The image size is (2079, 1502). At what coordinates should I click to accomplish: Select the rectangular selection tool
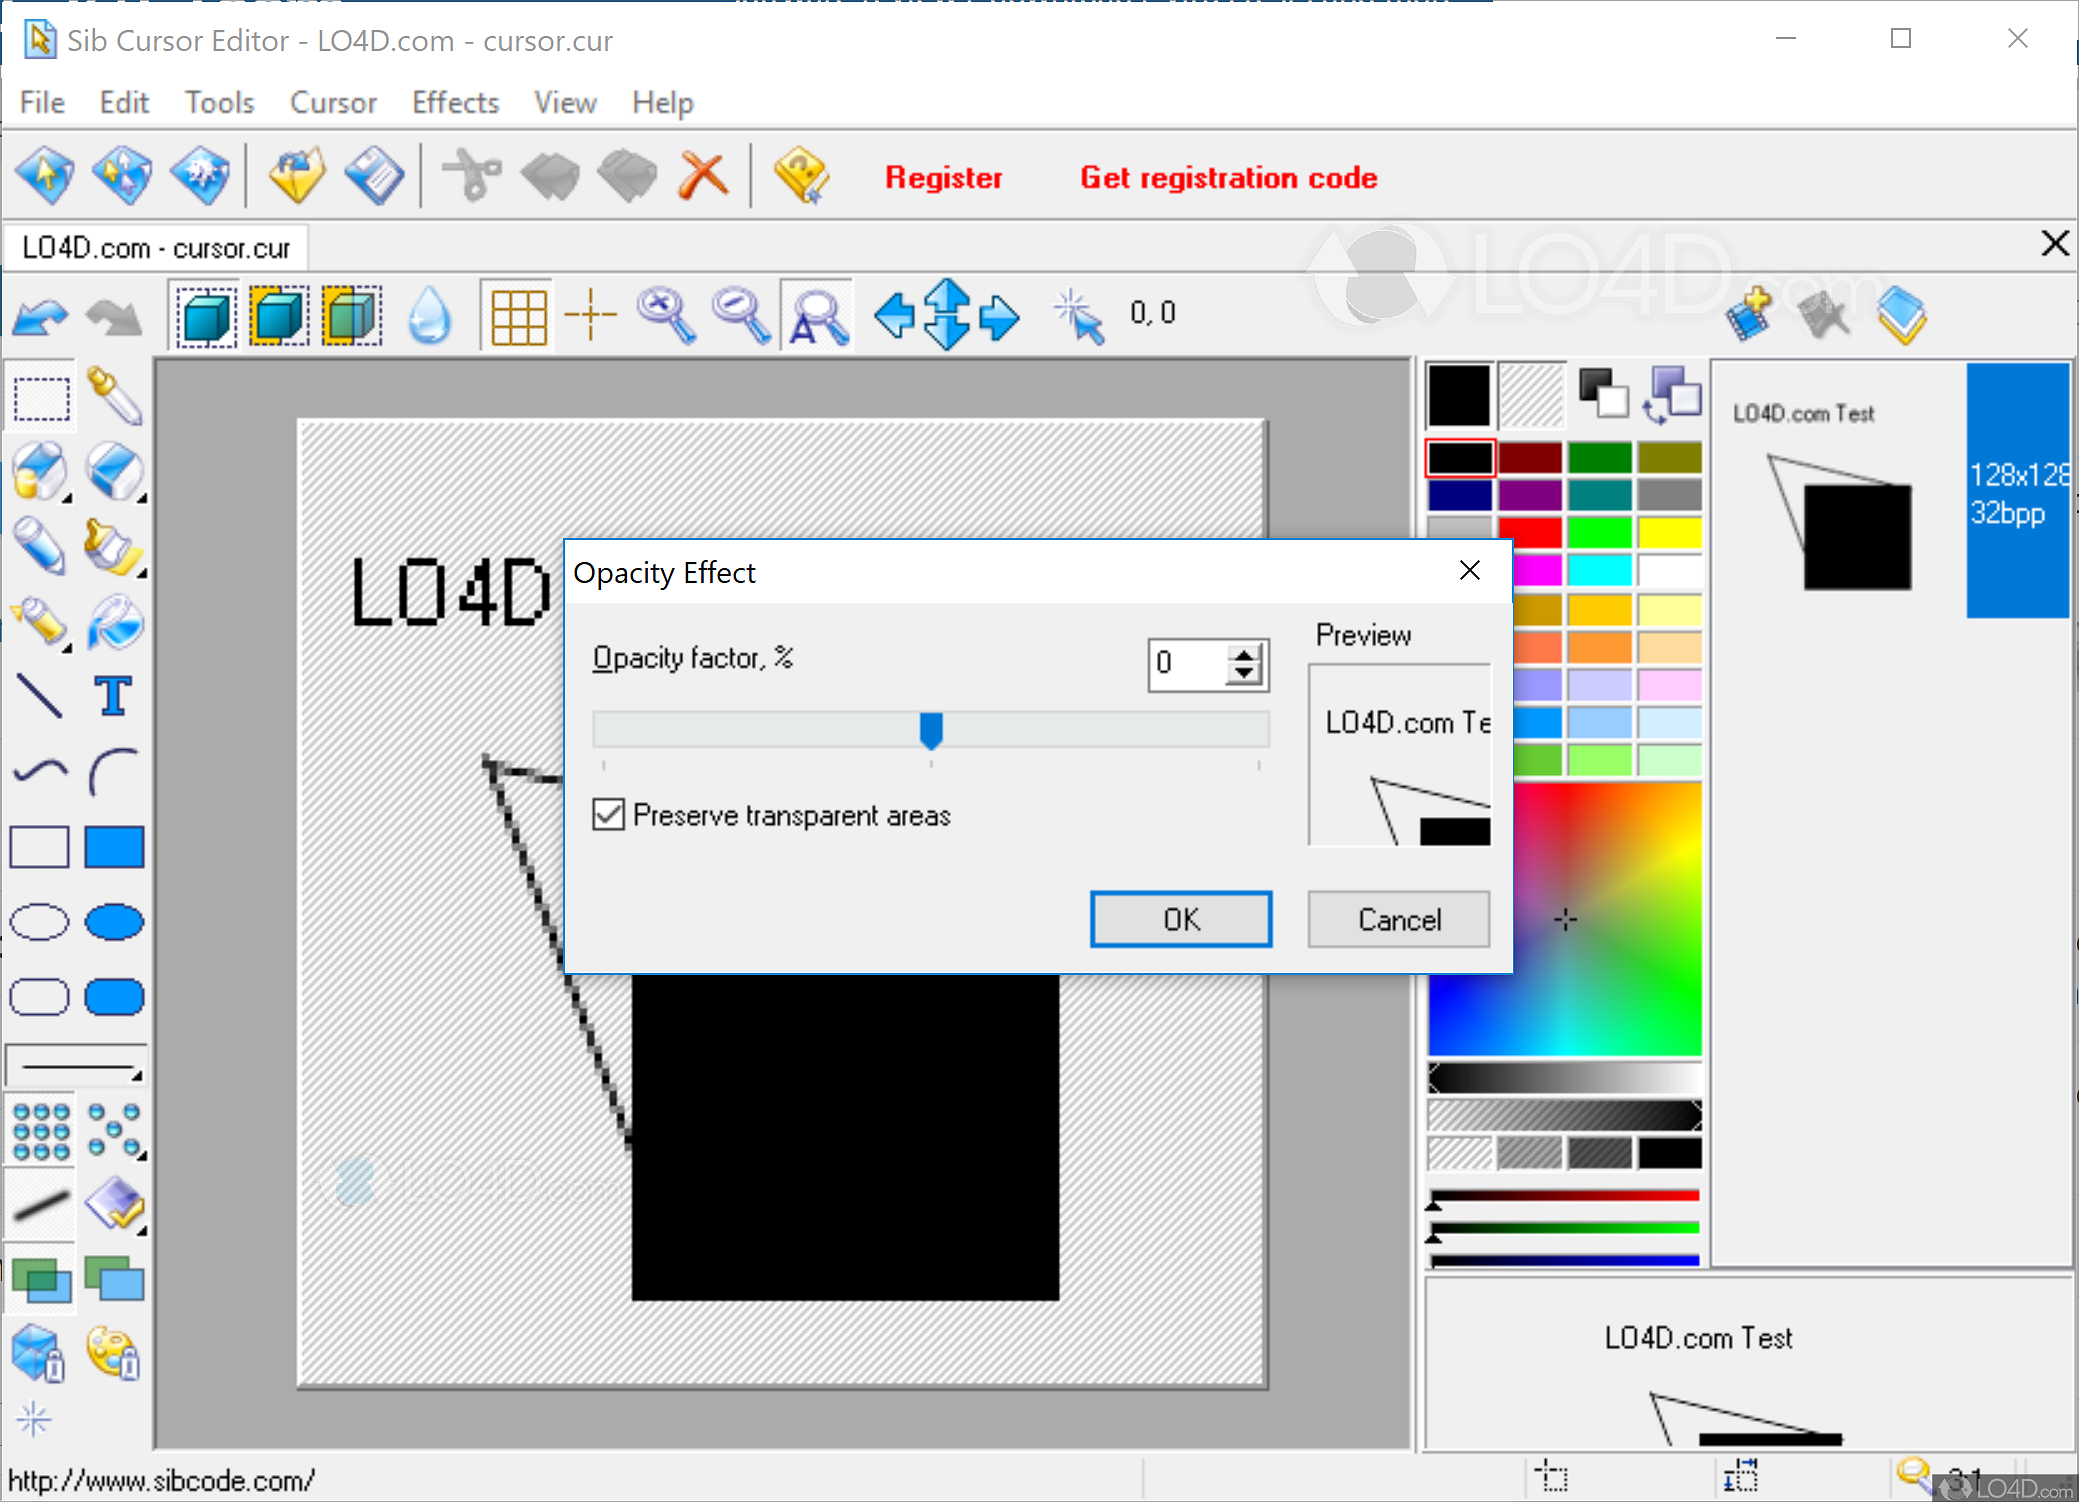(x=40, y=397)
